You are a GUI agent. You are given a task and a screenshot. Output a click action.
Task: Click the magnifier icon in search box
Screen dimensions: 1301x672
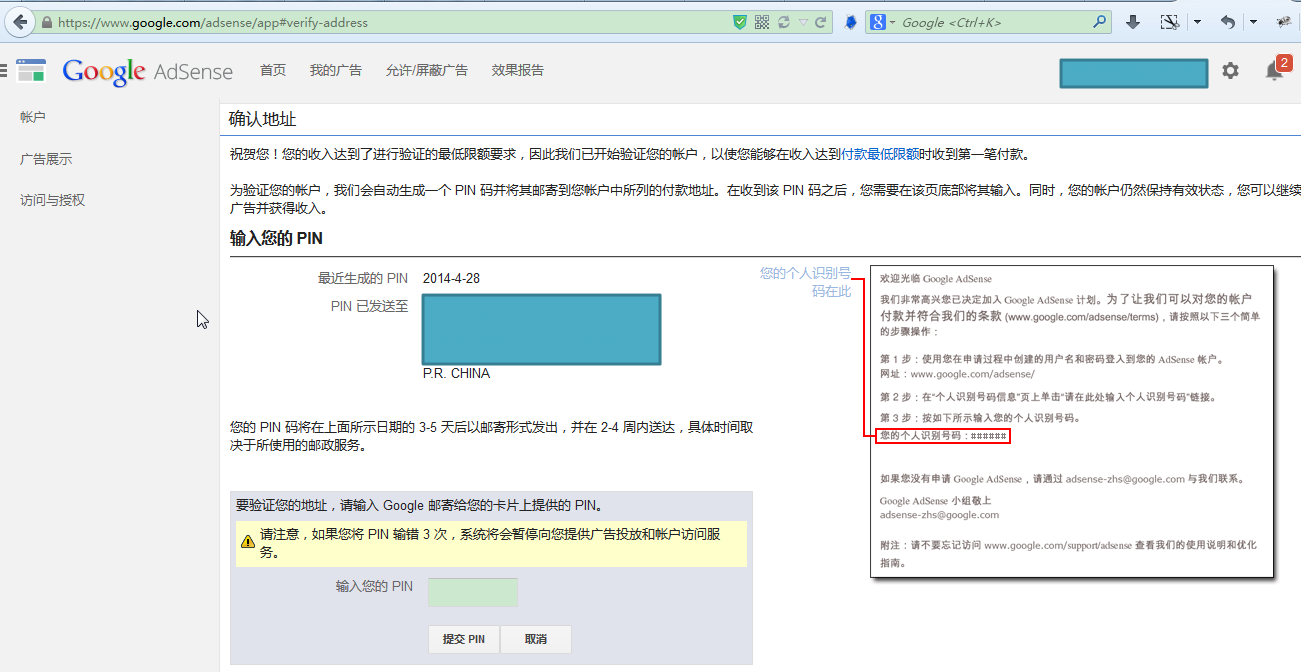(1100, 21)
